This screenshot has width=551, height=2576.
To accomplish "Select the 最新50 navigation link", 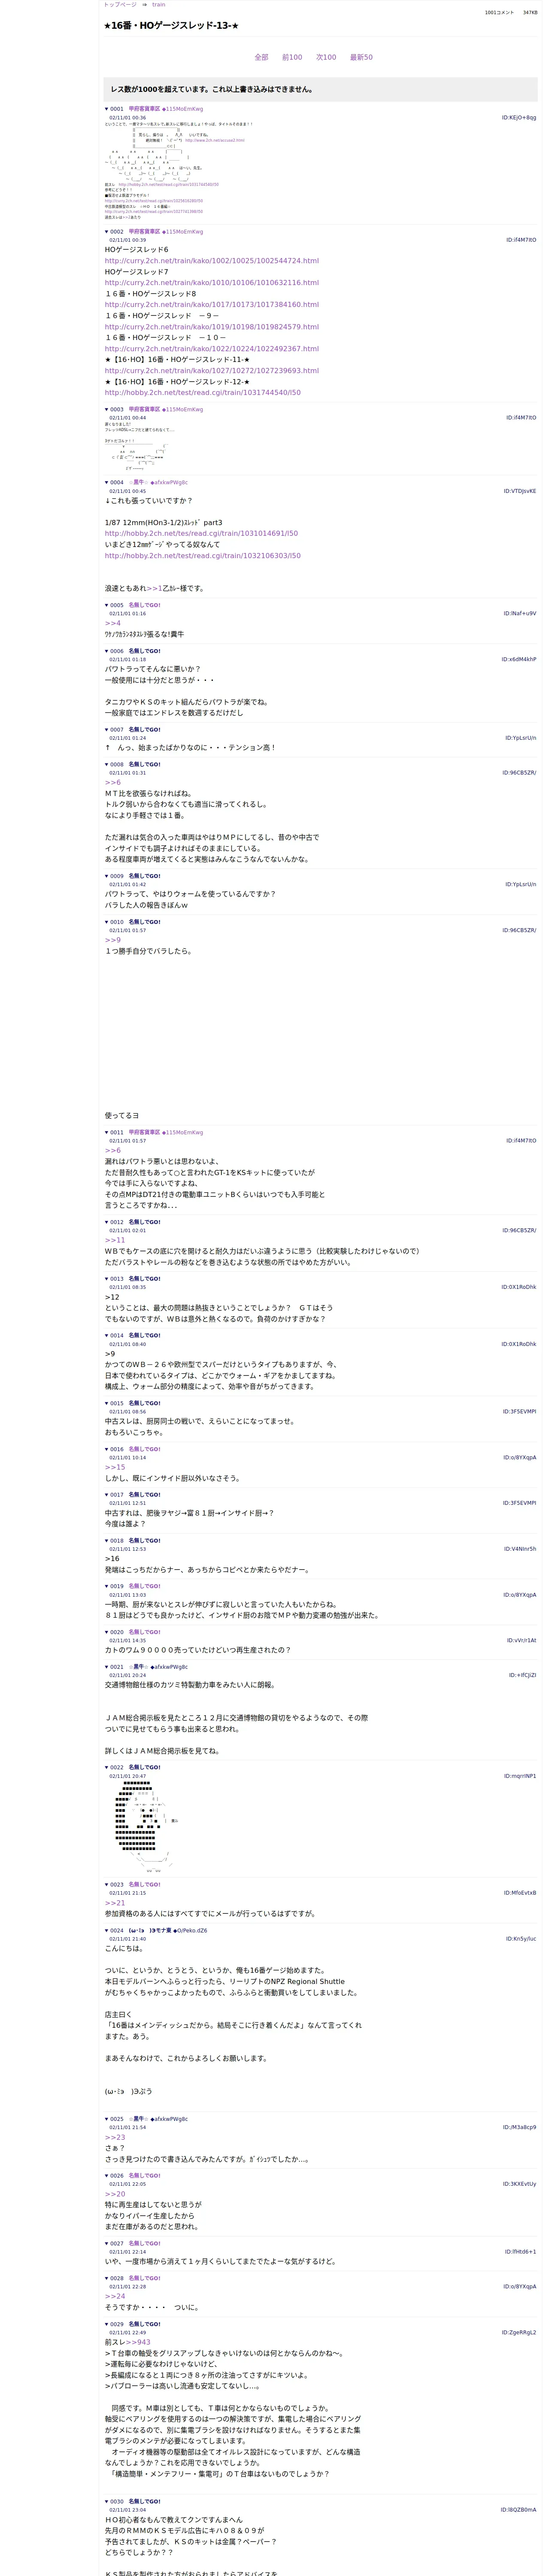I will (x=361, y=57).
